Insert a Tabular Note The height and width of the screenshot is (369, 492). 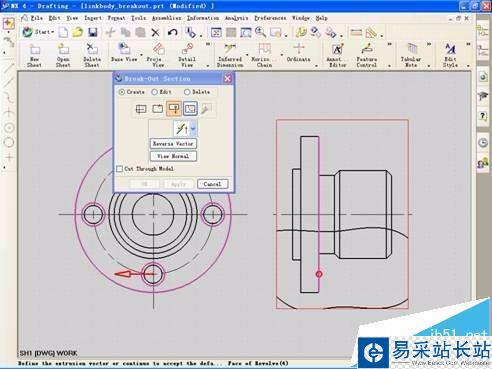pyautogui.click(x=411, y=55)
